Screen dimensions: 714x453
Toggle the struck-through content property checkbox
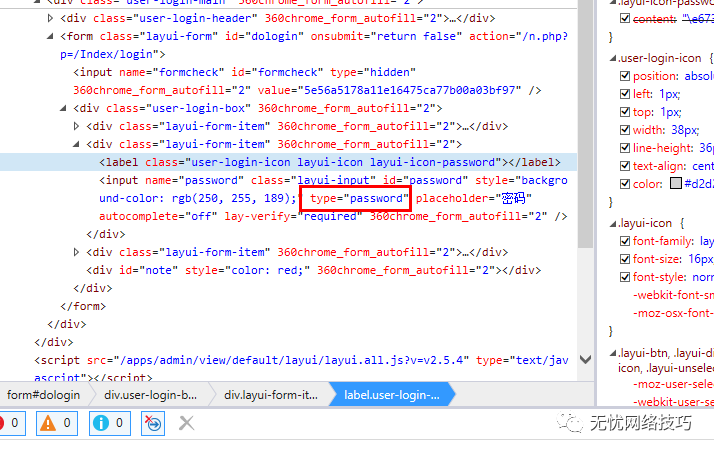625,18
